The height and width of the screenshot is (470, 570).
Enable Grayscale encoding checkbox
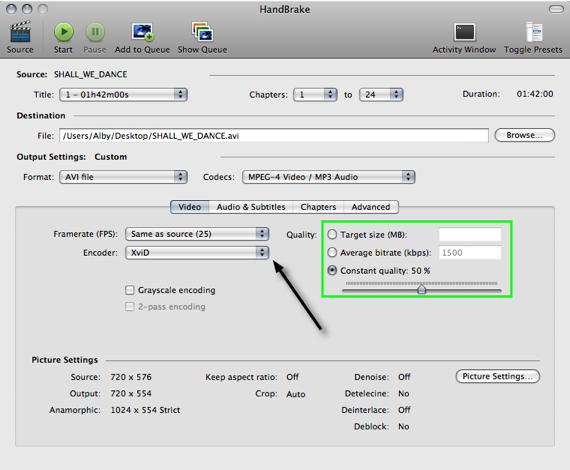pos(129,290)
